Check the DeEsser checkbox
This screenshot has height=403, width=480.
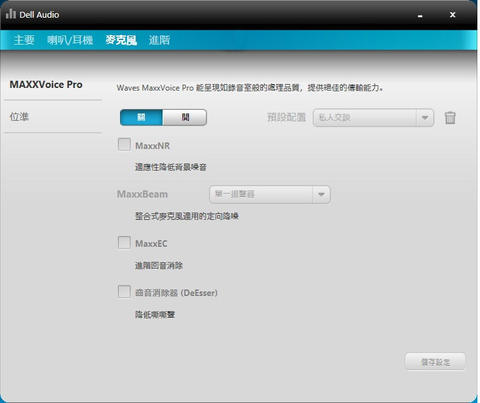pos(124,291)
